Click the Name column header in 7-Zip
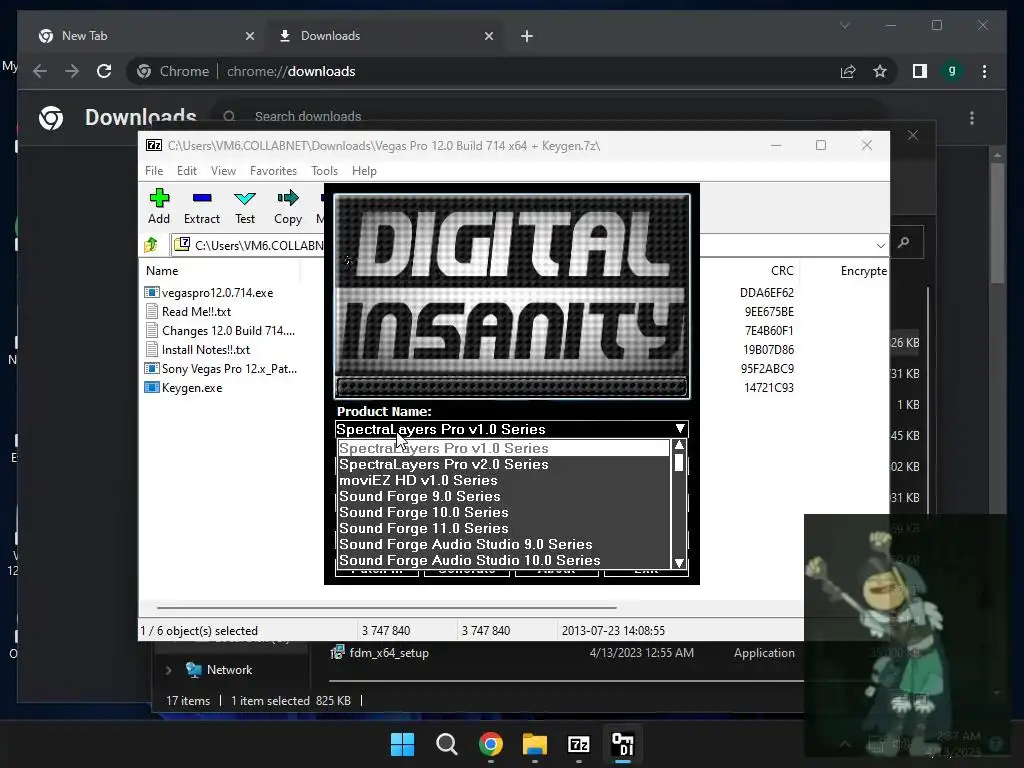1024x768 pixels. point(162,270)
